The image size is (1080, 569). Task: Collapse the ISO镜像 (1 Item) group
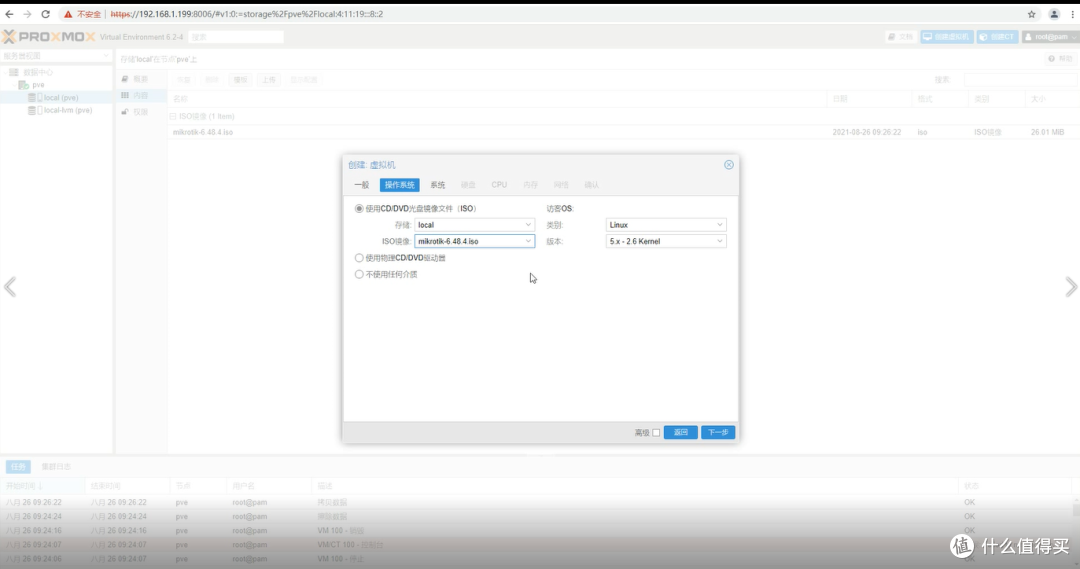point(173,116)
